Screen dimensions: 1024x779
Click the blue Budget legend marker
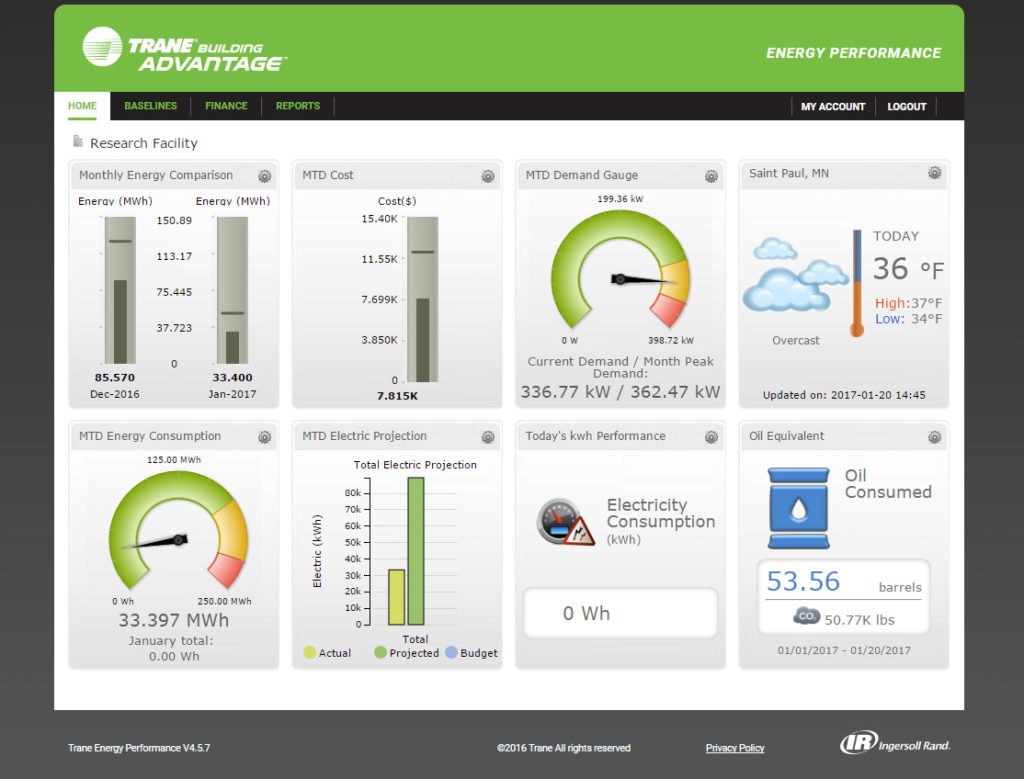(451, 652)
